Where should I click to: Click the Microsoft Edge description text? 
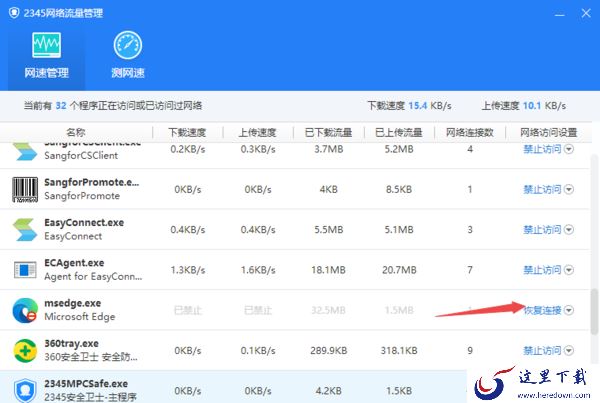click(80, 317)
